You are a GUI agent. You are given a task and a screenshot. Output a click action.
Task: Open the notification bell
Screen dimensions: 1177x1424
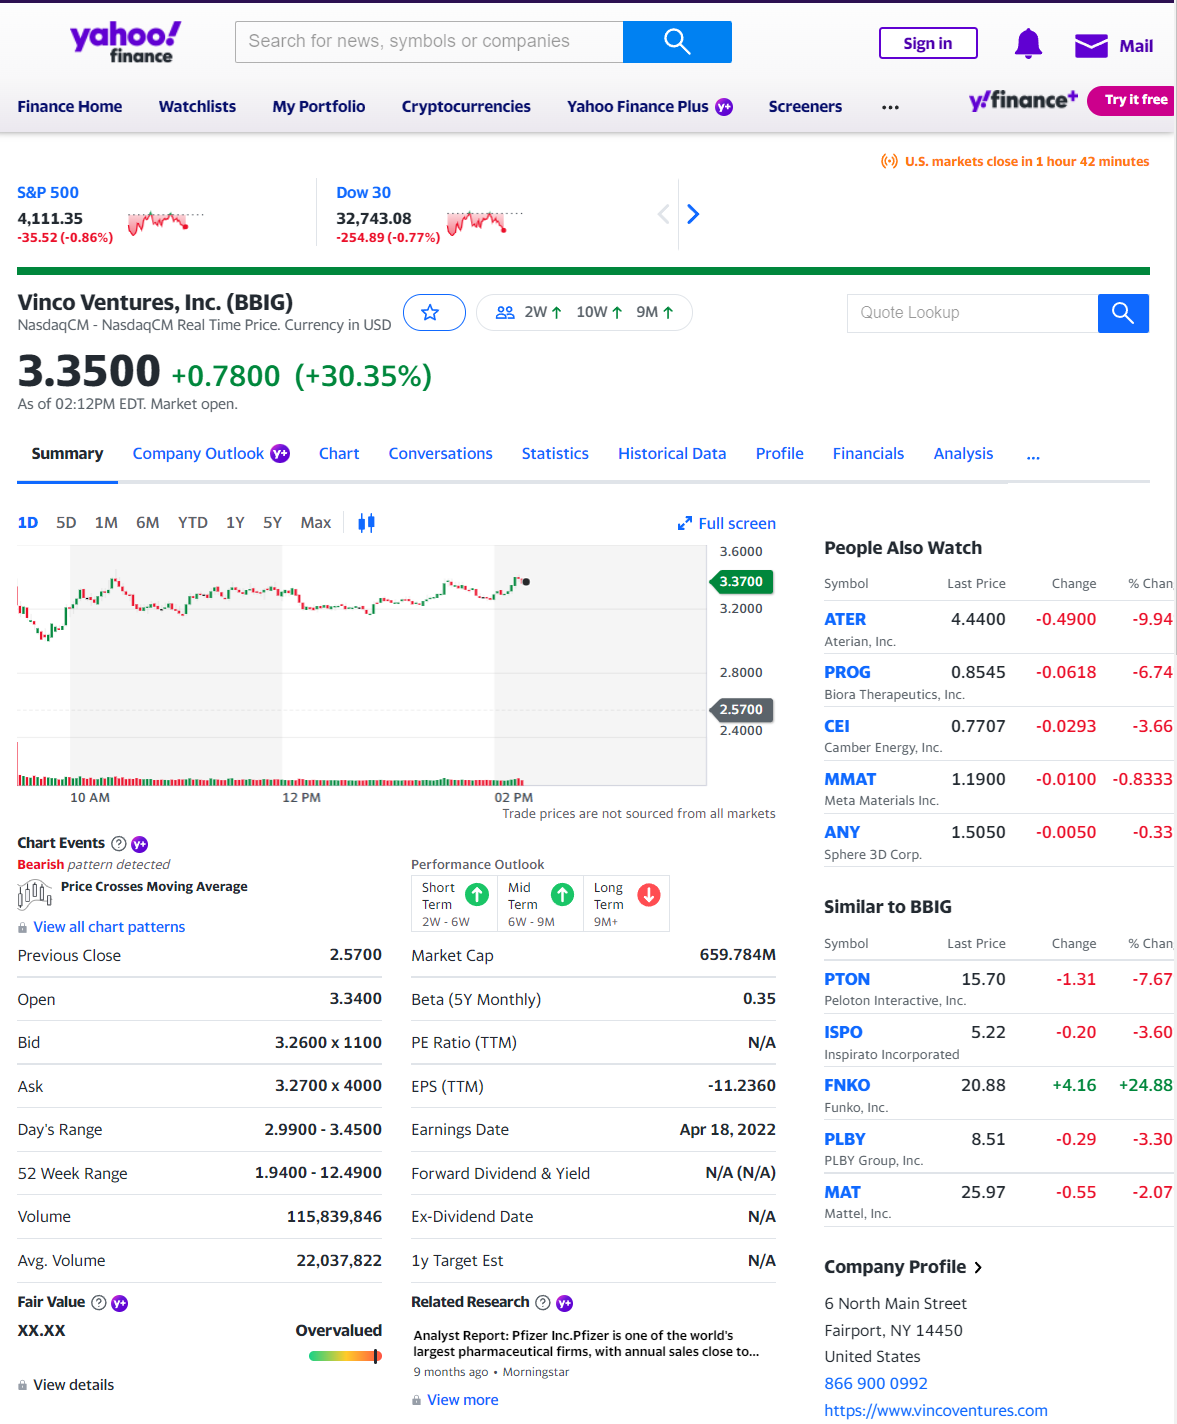point(1028,43)
